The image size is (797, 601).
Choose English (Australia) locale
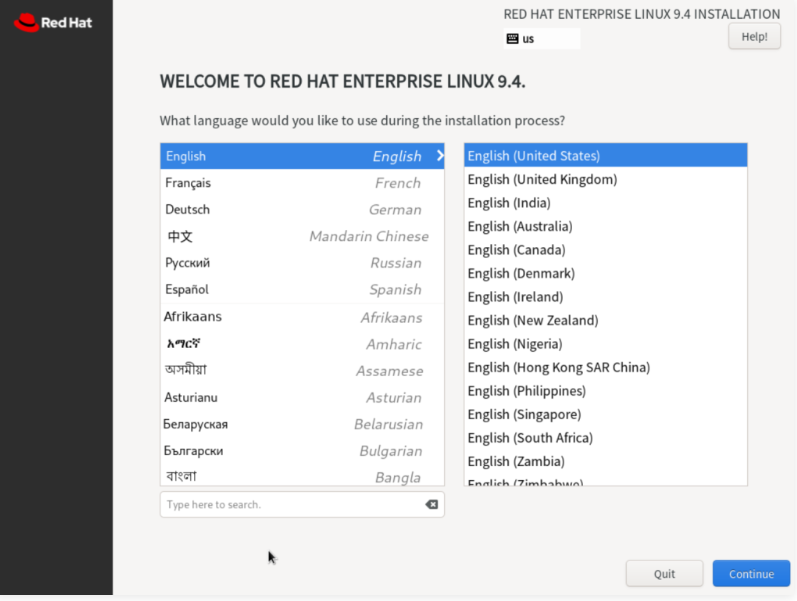(605, 226)
